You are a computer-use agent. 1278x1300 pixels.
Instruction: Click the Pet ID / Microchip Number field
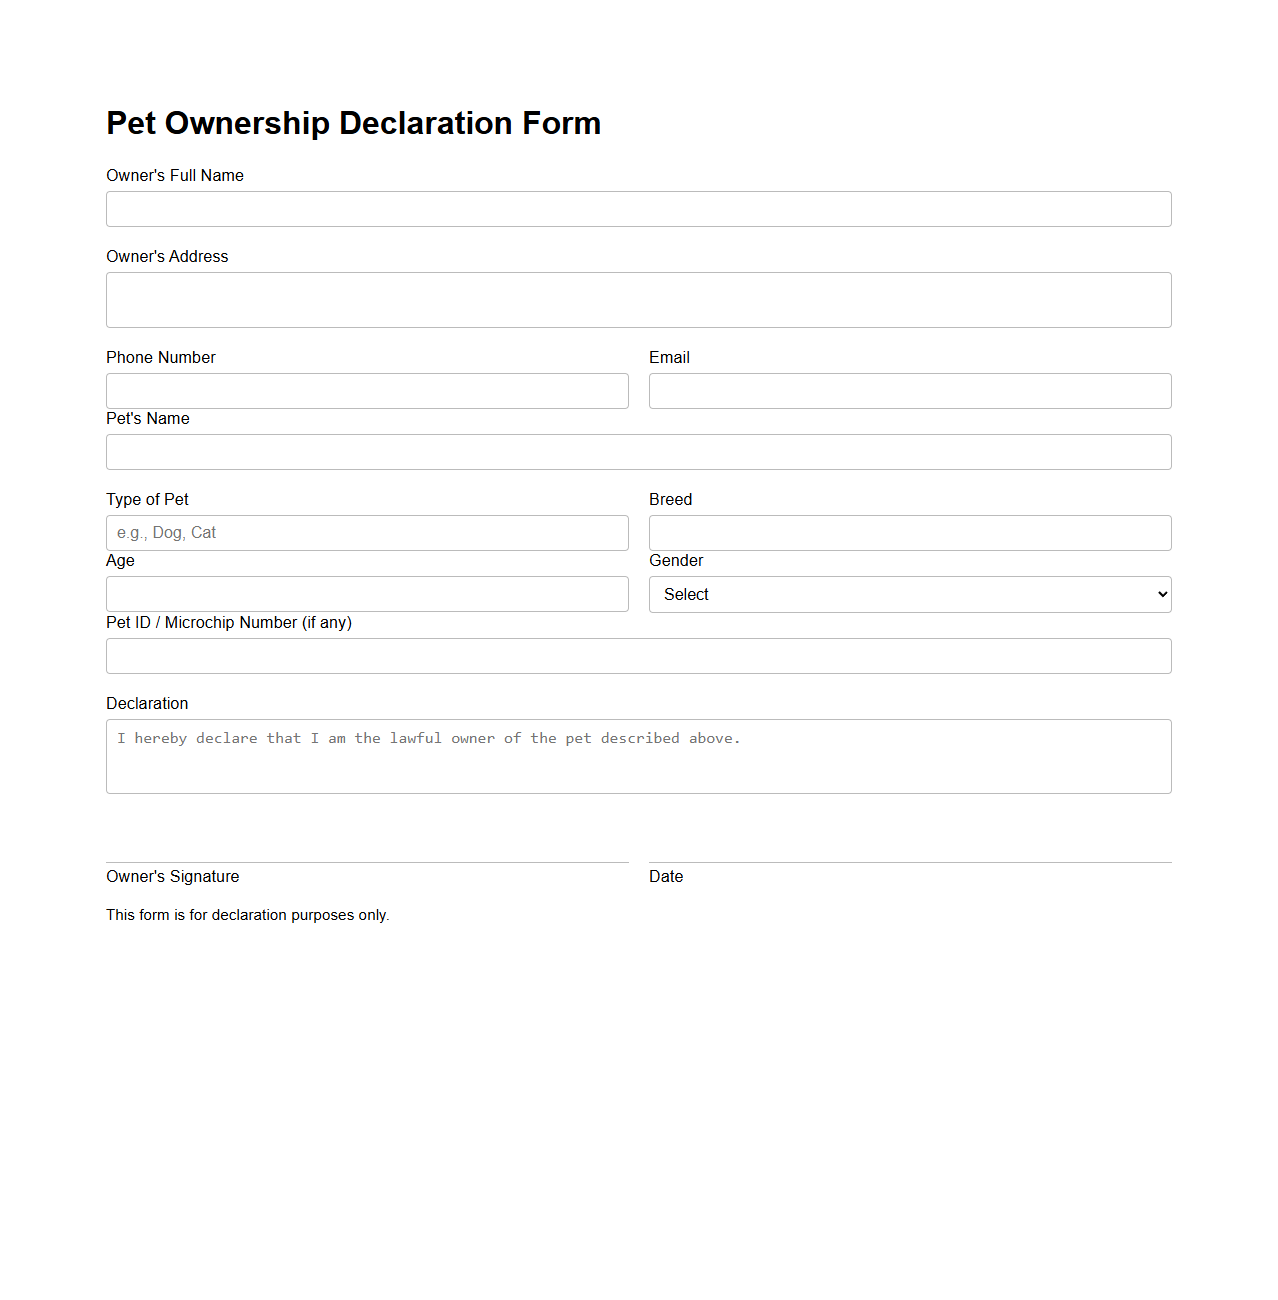[x=638, y=656]
